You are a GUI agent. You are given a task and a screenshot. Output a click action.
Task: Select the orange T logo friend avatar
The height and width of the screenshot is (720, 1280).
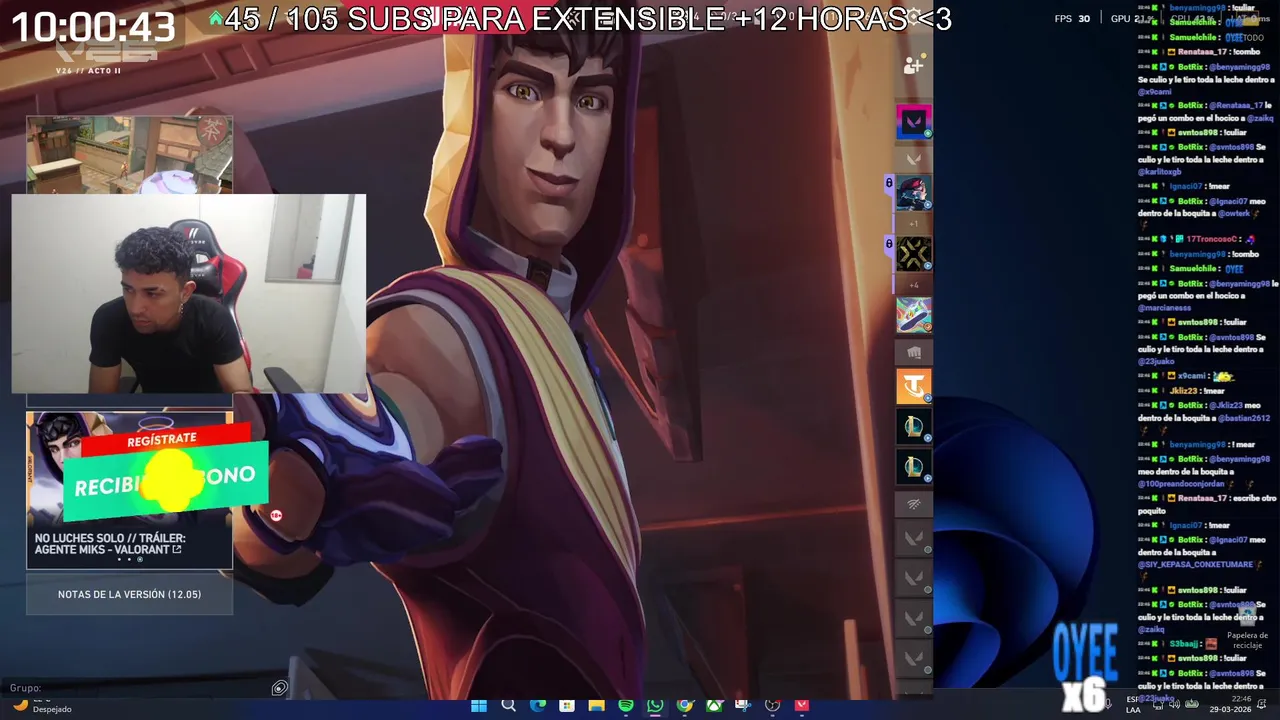(913, 385)
